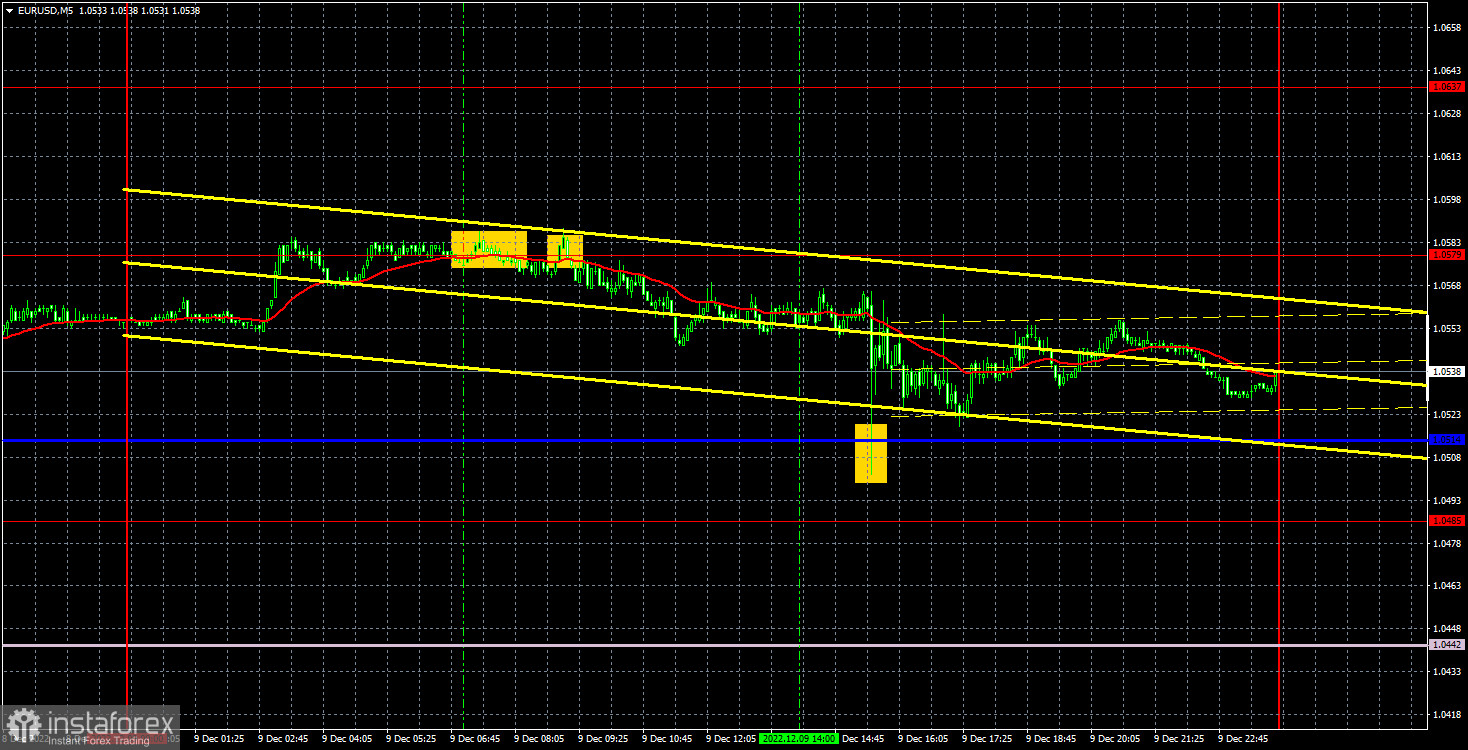Click the 9 Dec 22:45 time label
Screen dimensions: 1468x750
point(1243,739)
